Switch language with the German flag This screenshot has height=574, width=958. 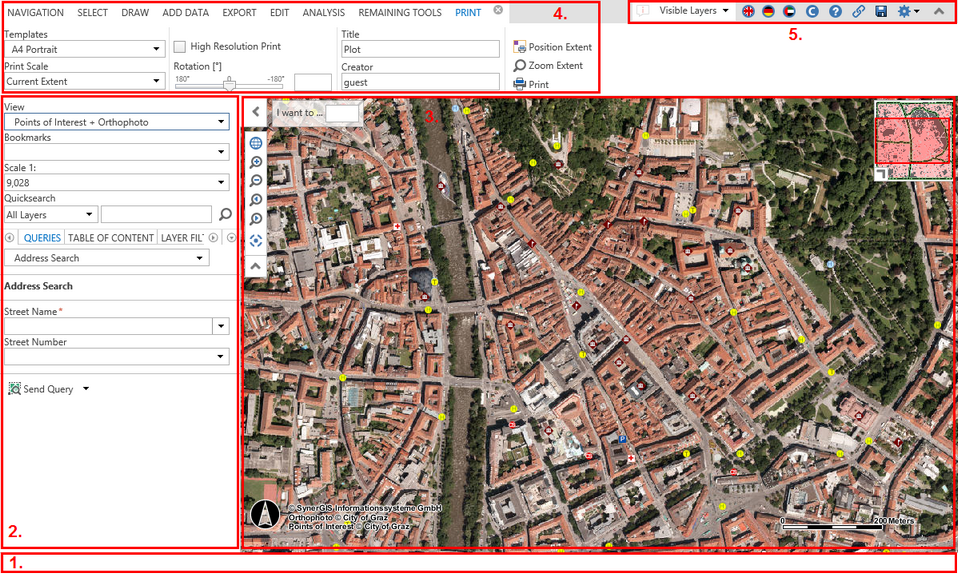(x=768, y=11)
